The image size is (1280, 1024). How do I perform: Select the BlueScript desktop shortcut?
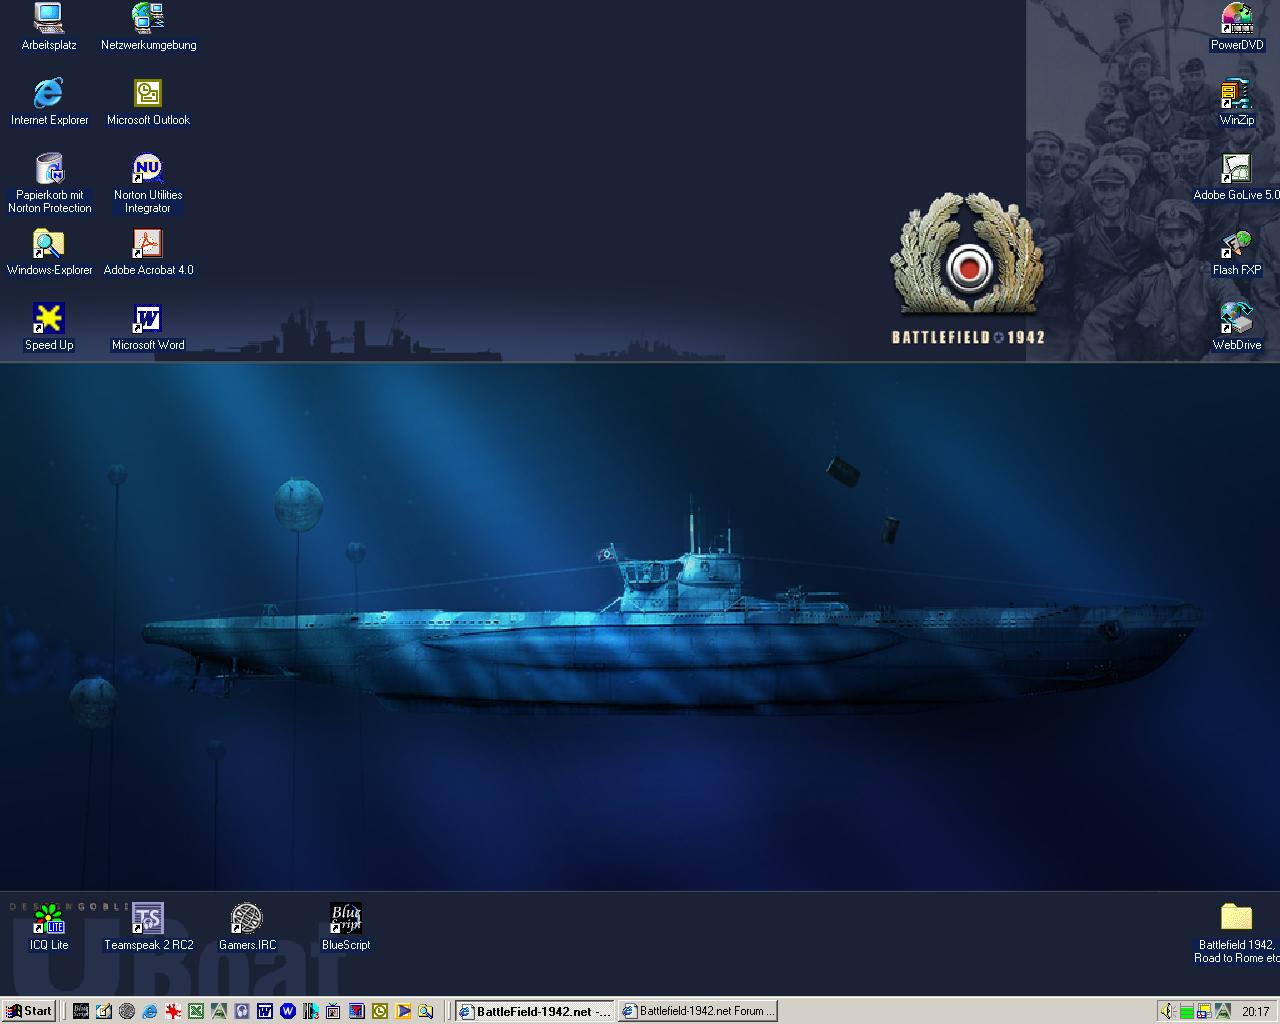pyautogui.click(x=346, y=927)
